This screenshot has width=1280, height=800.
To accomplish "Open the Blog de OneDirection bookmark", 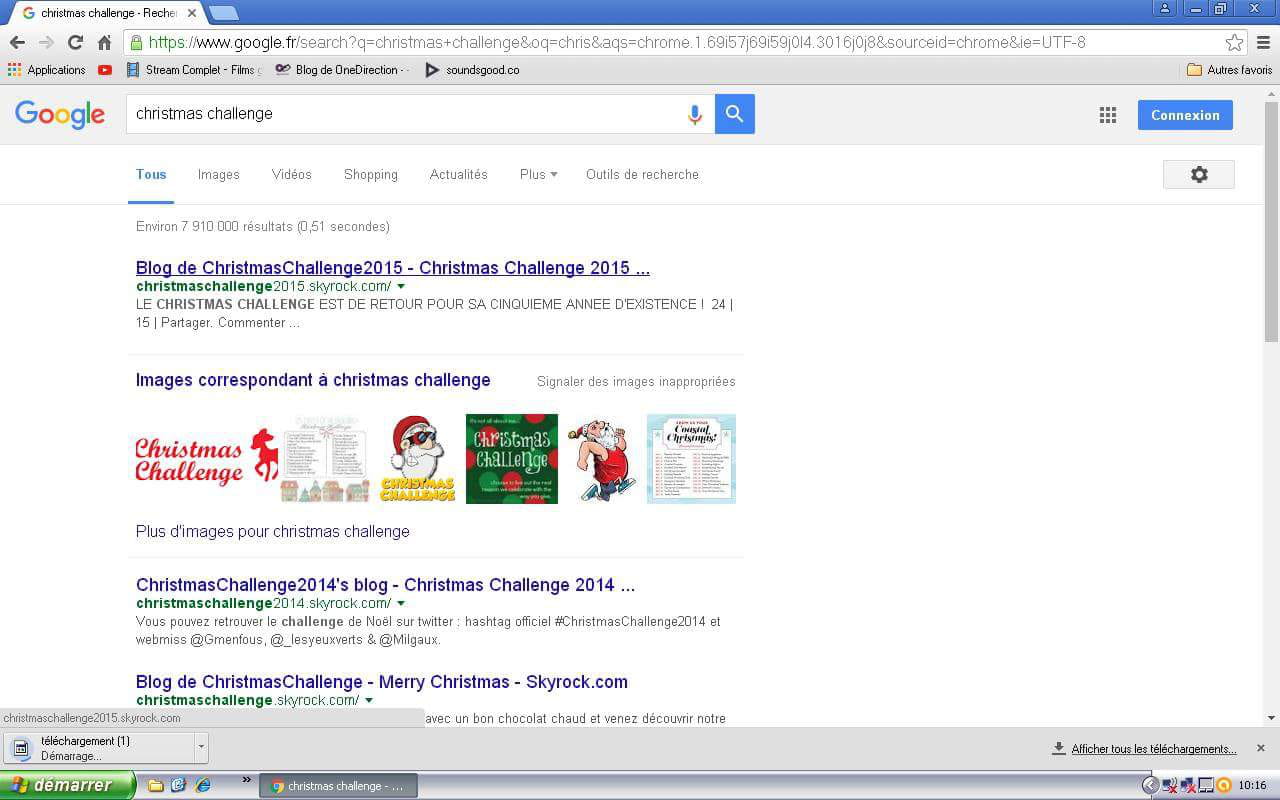I will coord(342,70).
